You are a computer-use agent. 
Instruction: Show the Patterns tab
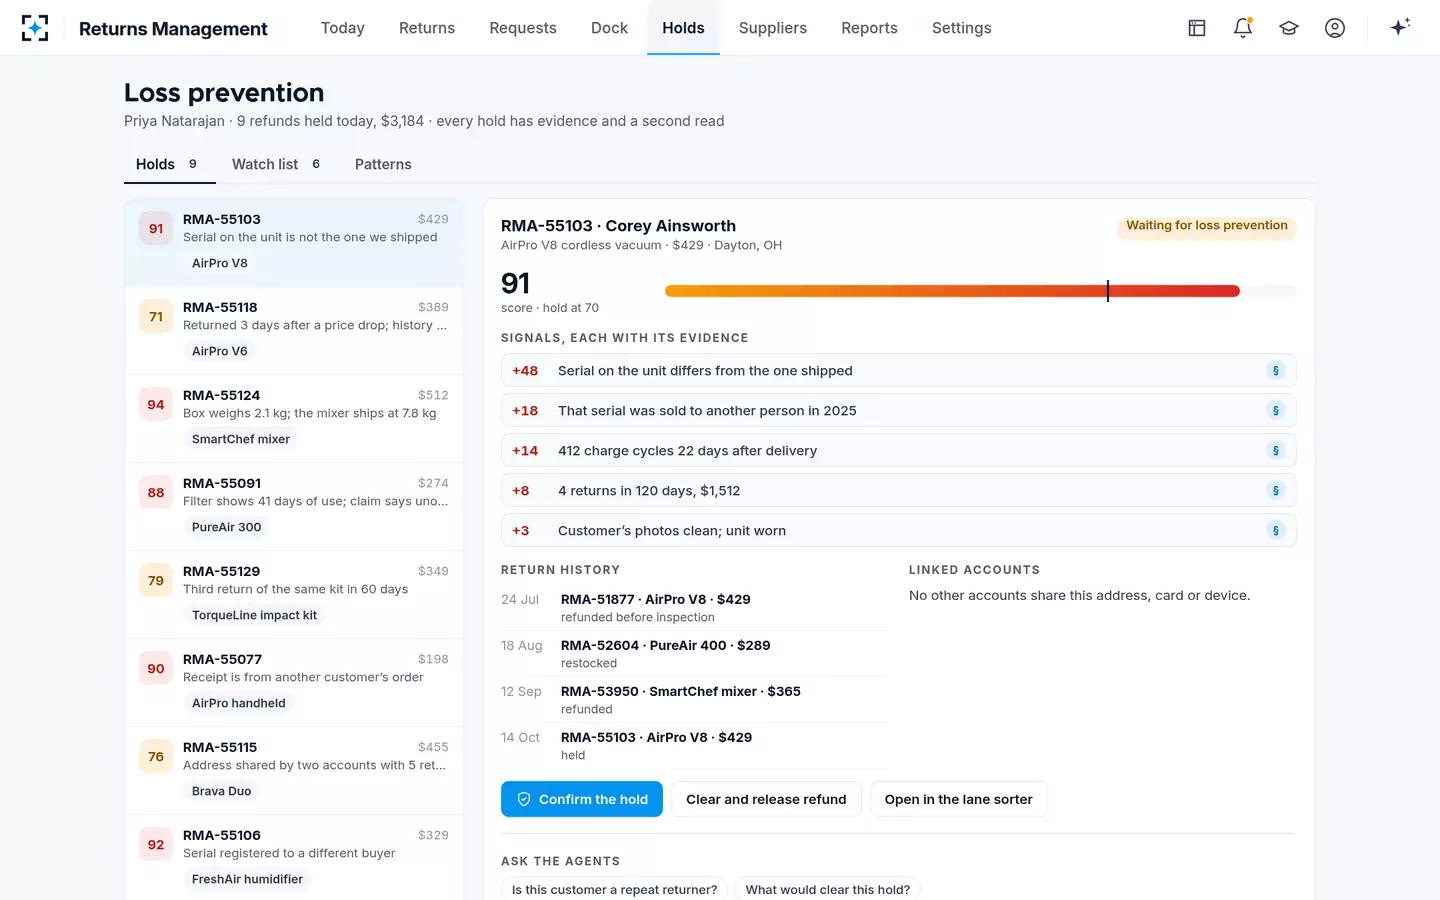pyautogui.click(x=383, y=164)
